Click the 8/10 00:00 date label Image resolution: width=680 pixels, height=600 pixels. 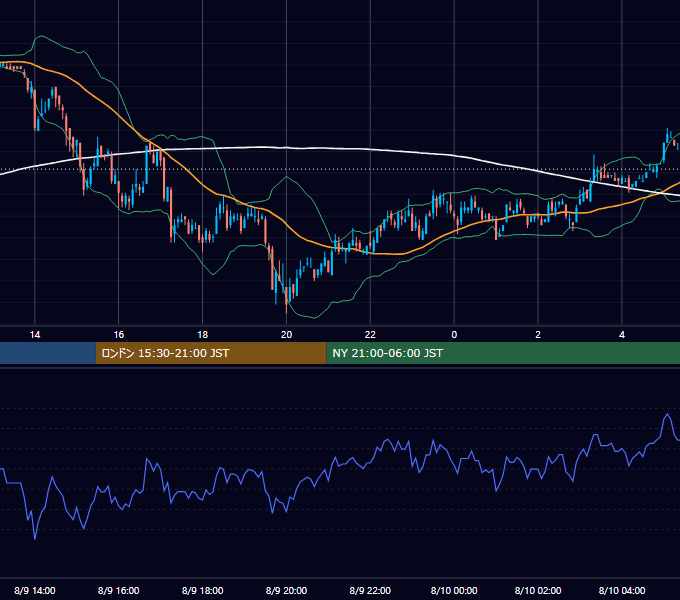(x=454, y=590)
